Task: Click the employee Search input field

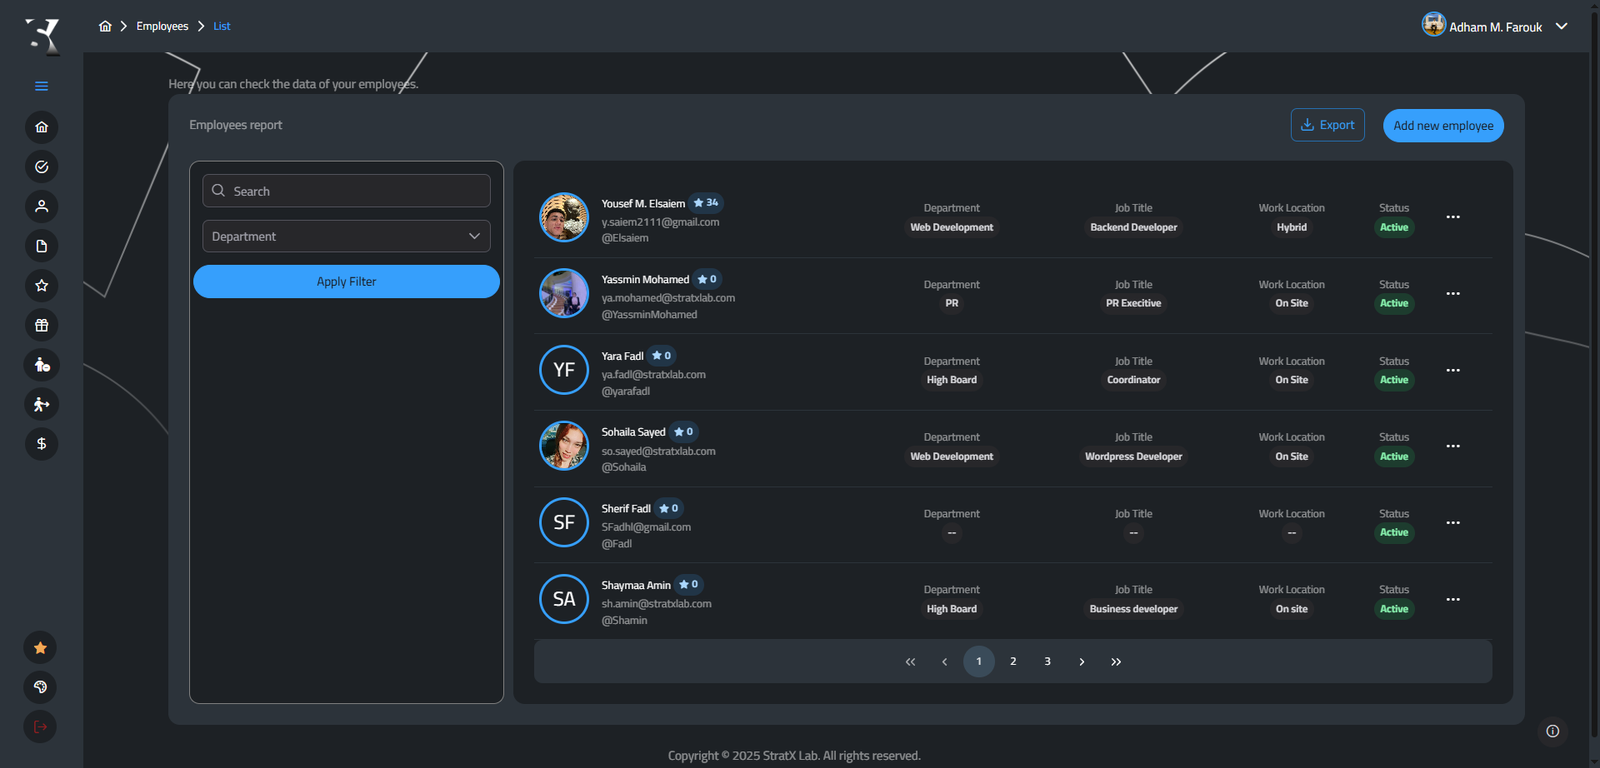Action: tap(346, 191)
